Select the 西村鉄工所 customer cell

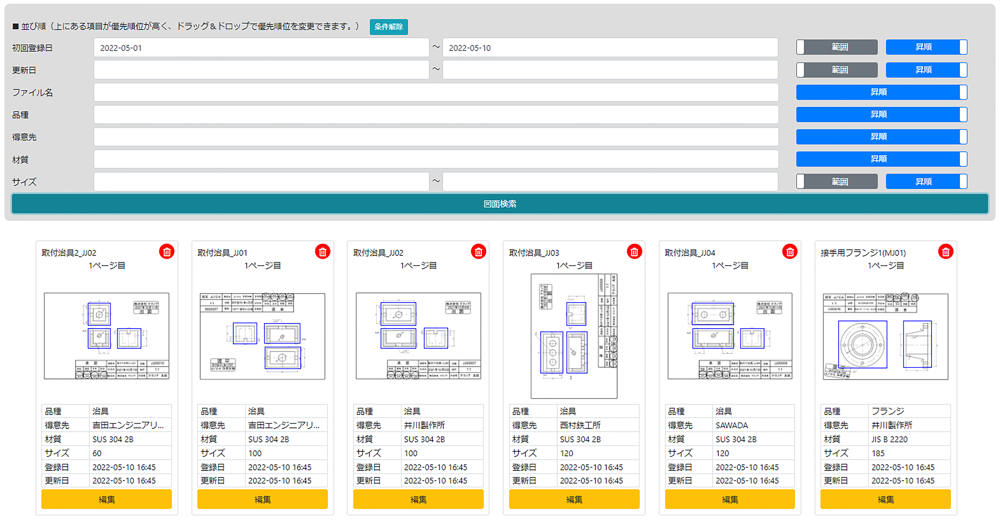click(598, 425)
